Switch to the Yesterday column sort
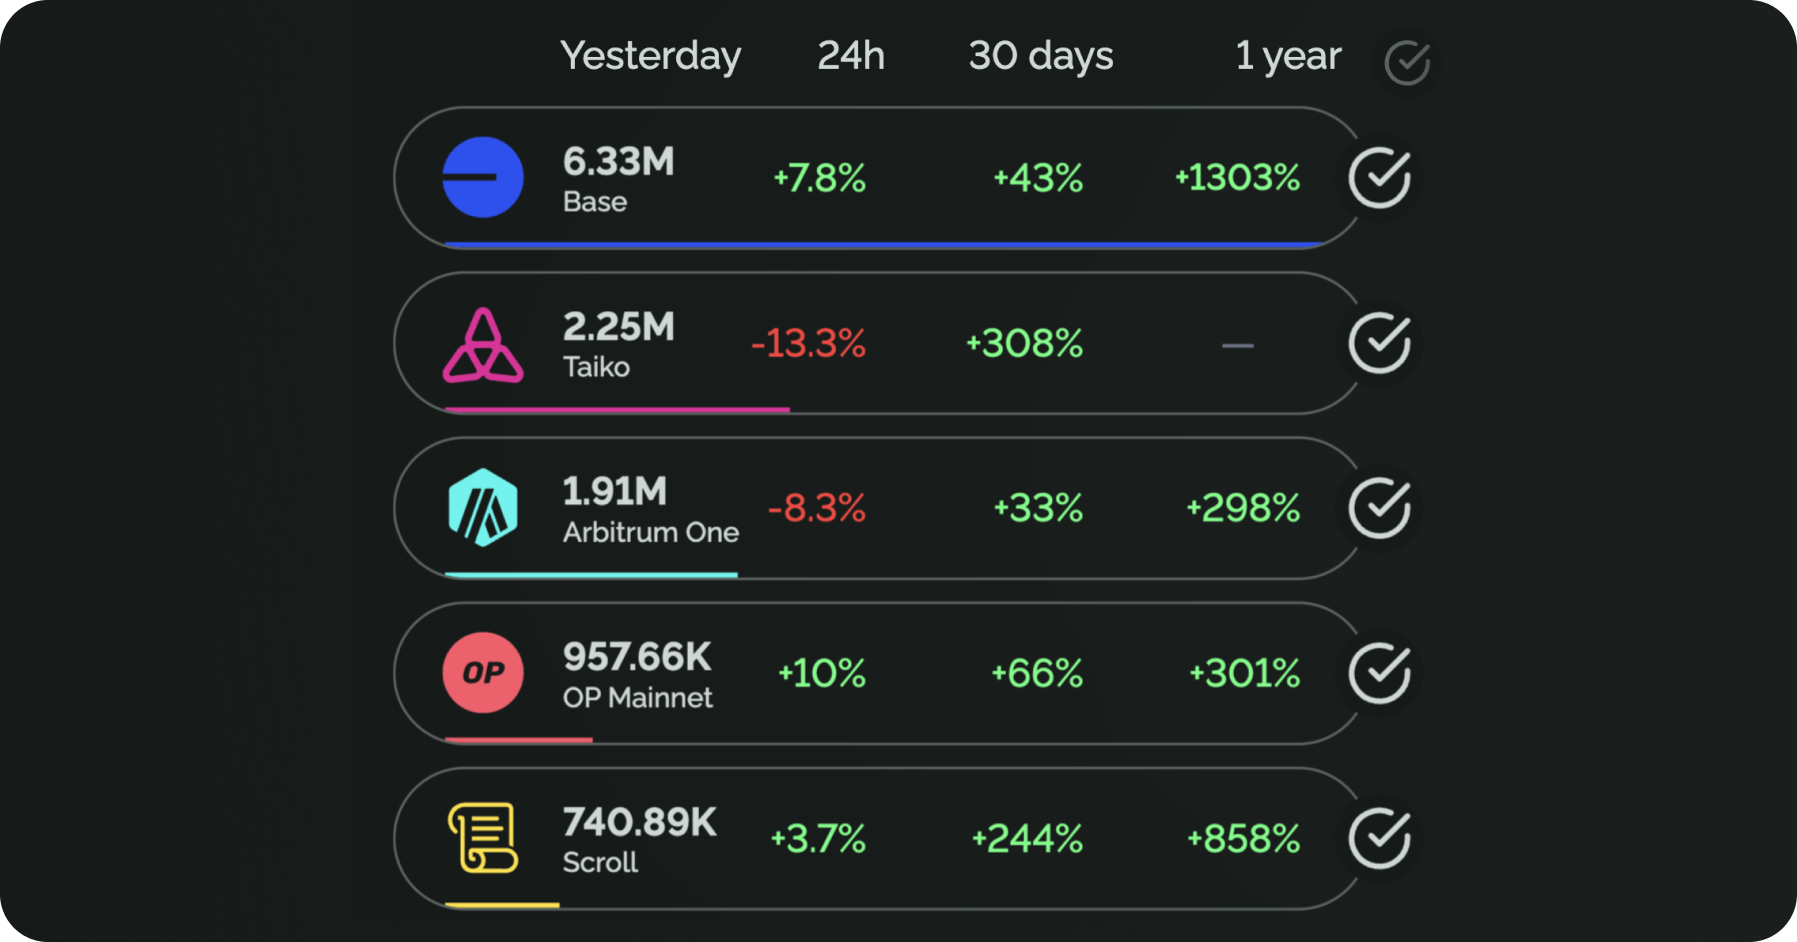Viewport: 1797px width, 942px height. (x=651, y=56)
